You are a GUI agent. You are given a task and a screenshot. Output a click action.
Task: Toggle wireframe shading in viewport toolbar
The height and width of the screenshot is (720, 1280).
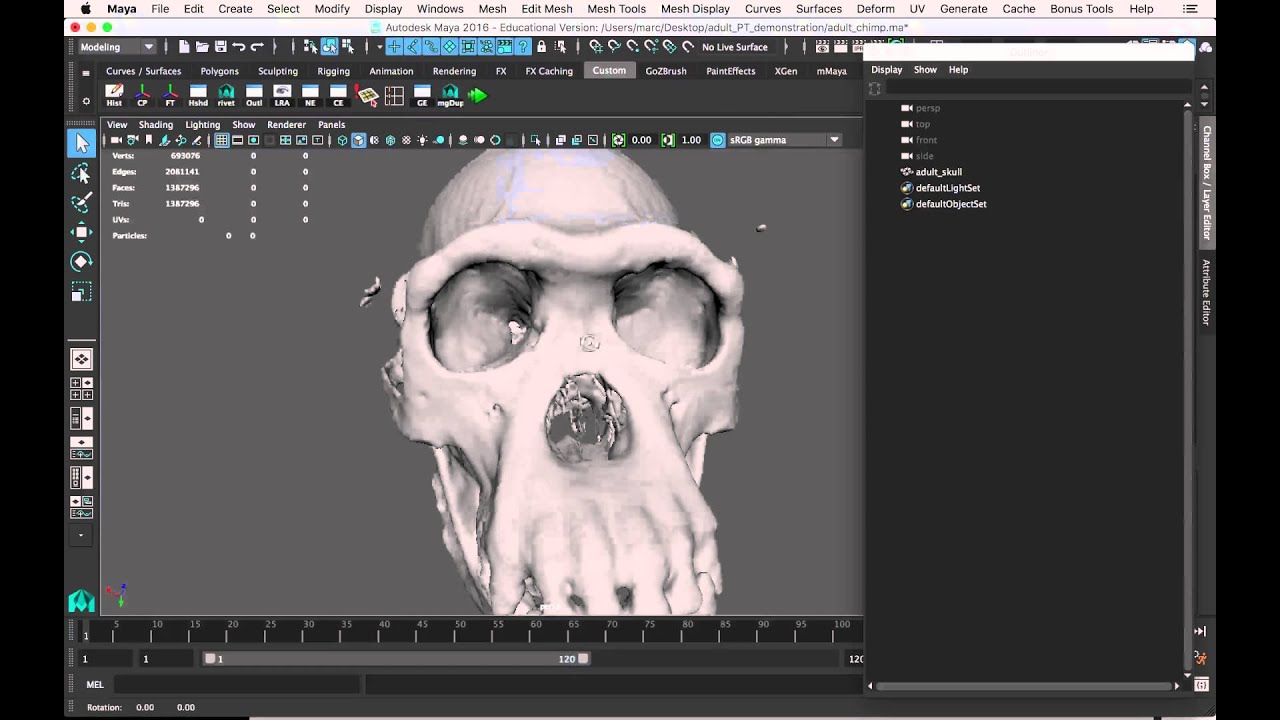coord(342,140)
